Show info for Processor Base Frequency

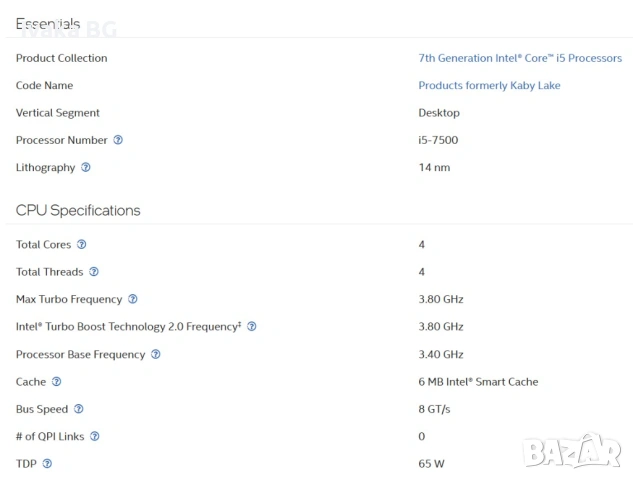[x=156, y=354]
